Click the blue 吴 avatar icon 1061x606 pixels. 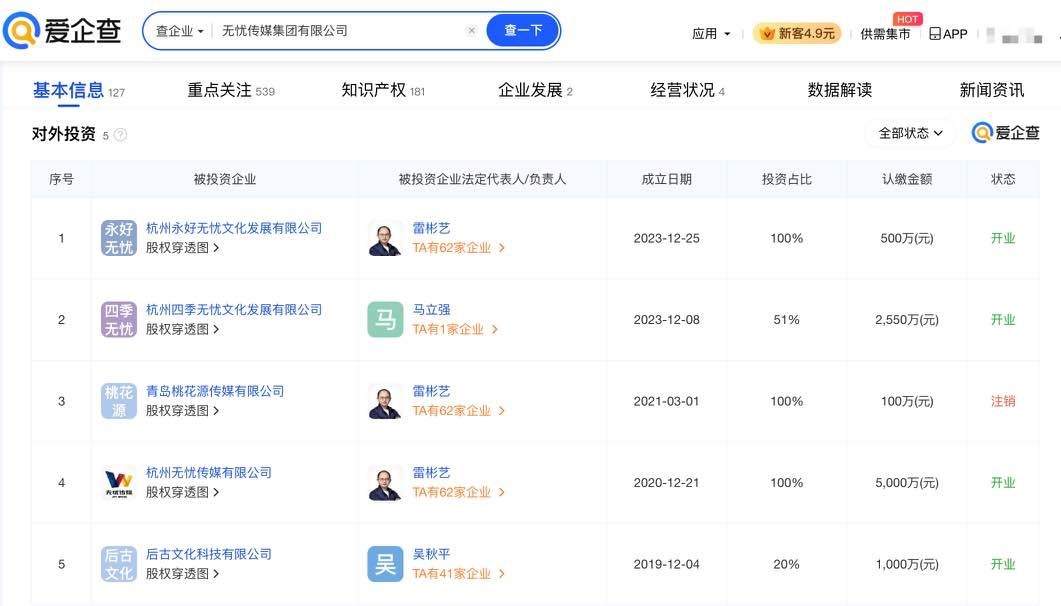[385, 564]
